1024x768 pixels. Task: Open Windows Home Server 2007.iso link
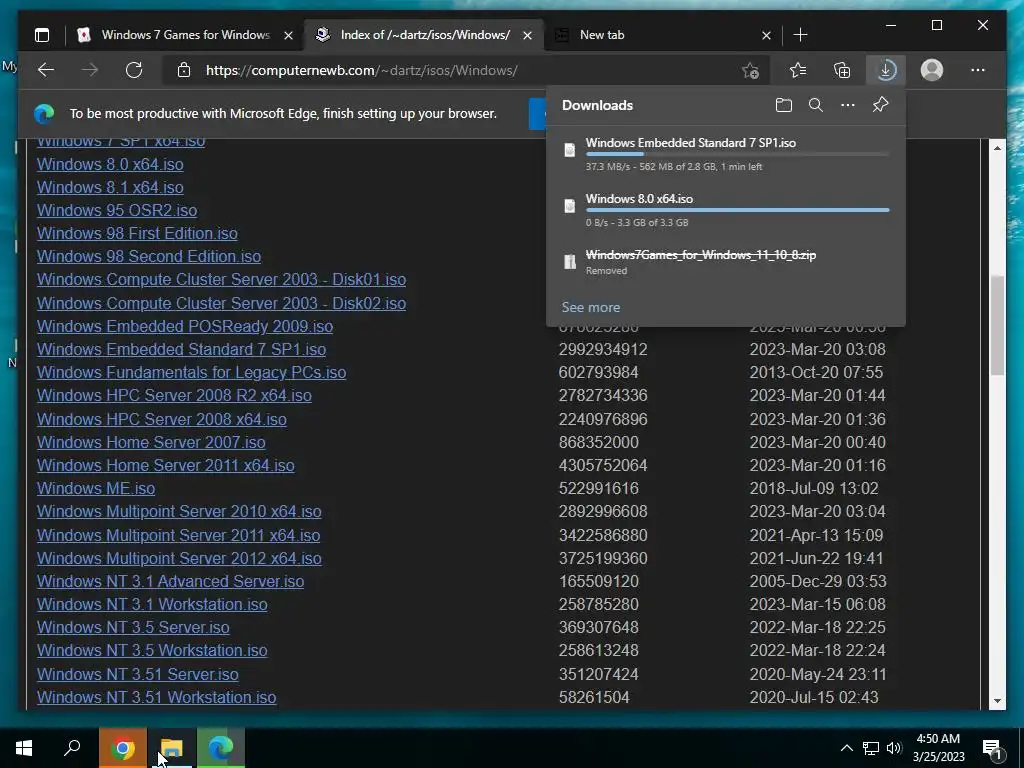(151, 442)
